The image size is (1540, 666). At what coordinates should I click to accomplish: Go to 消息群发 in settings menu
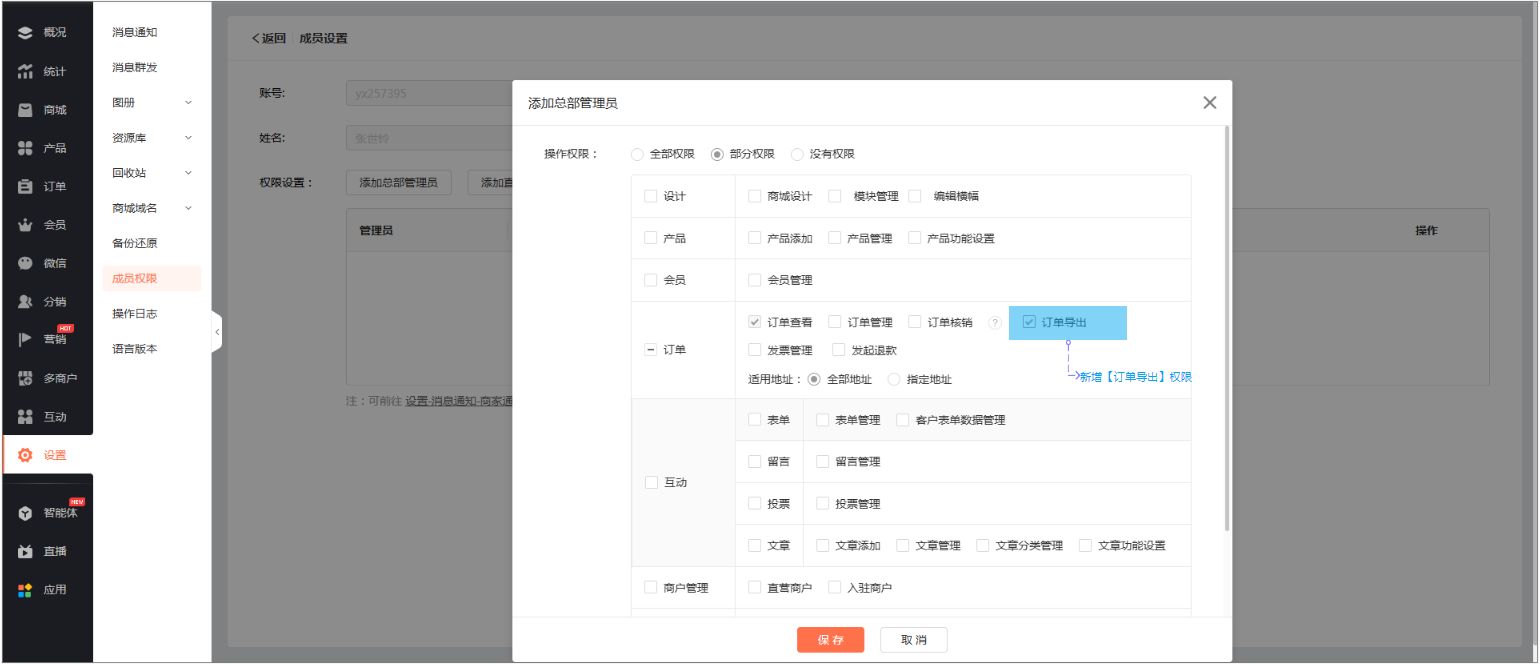(134, 68)
